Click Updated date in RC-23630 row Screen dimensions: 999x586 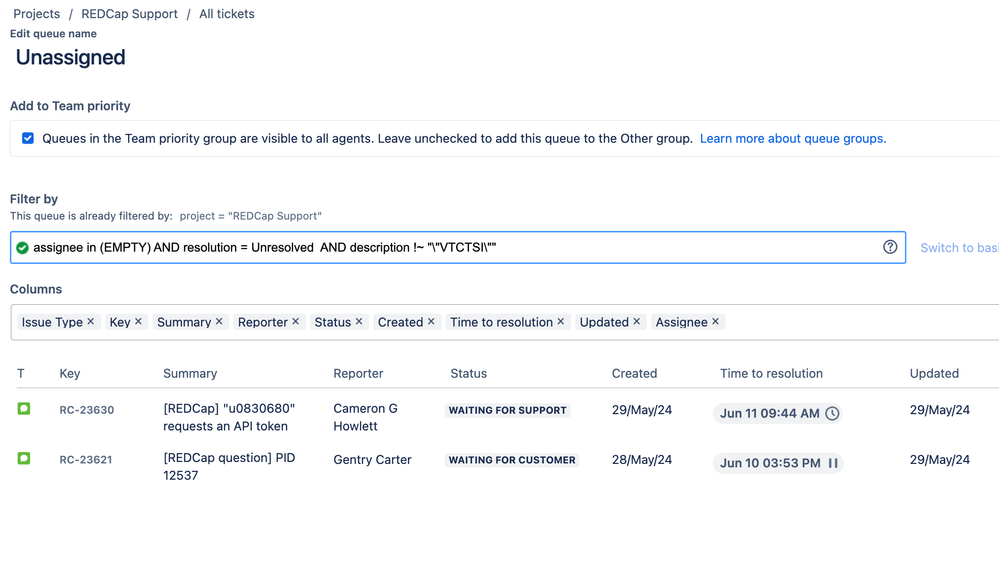click(940, 410)
